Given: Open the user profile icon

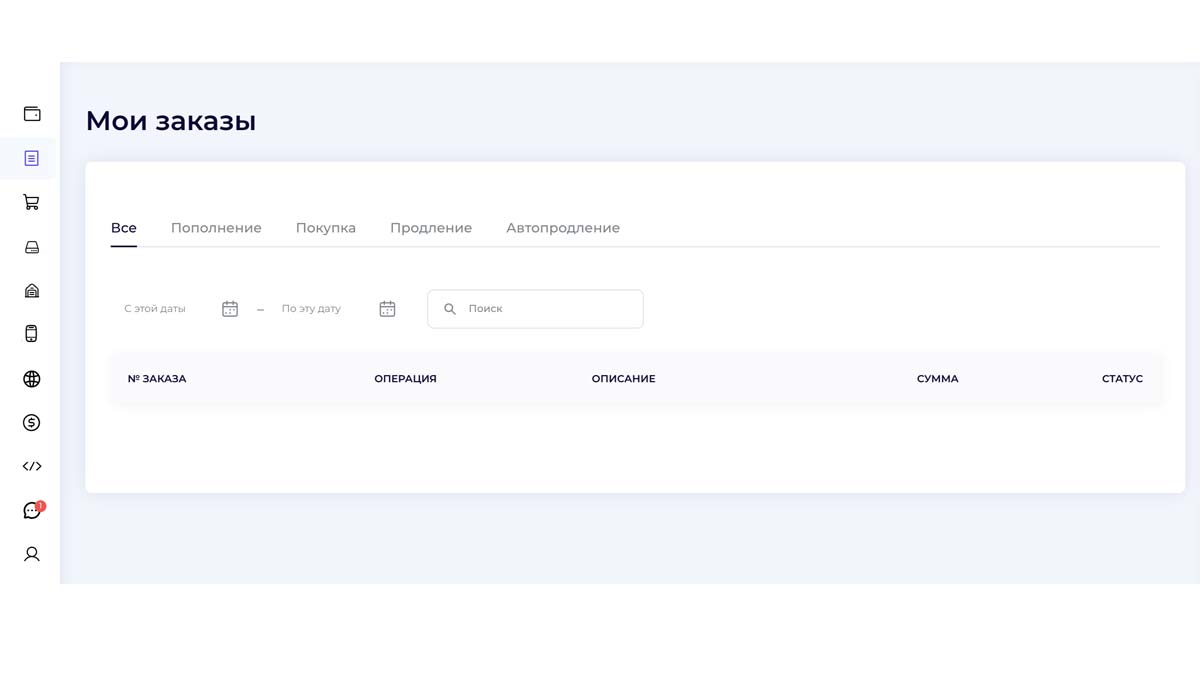Looking at the screenshot, I should 32,554.
